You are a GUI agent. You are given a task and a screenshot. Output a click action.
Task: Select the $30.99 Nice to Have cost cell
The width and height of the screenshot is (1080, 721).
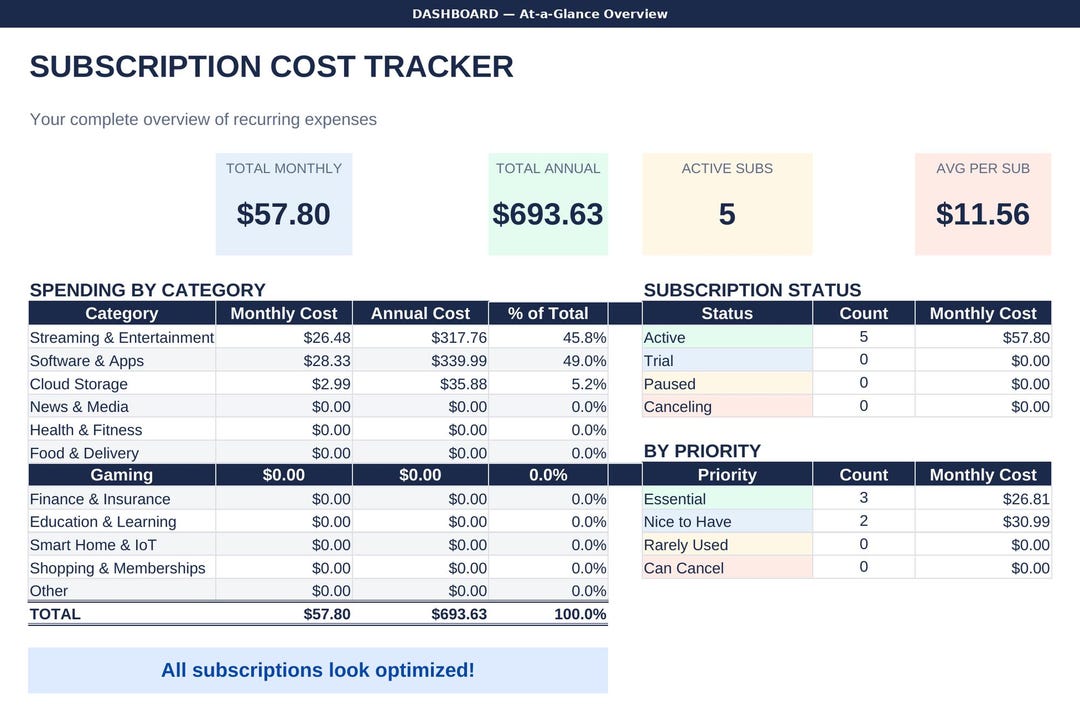(x=983, y=522)
